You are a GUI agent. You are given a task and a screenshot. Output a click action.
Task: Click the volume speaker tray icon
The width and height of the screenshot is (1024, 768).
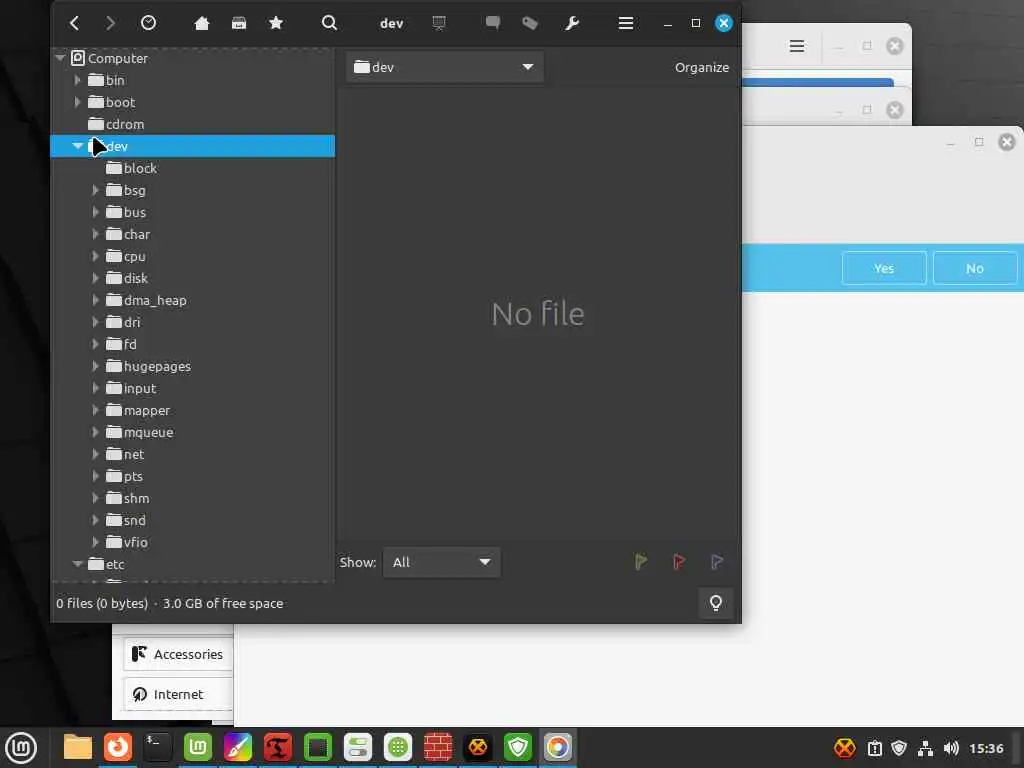pyautogui.click(x=951, y=748)
